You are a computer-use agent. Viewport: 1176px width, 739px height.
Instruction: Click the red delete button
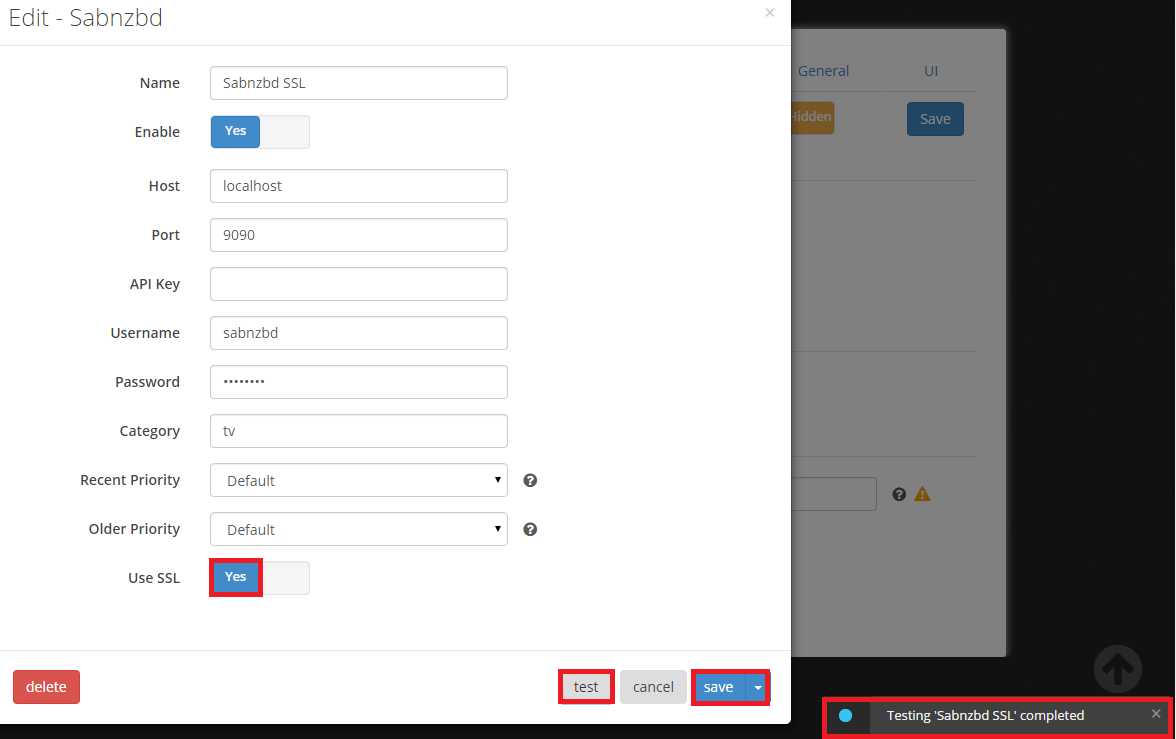point(46,687)
